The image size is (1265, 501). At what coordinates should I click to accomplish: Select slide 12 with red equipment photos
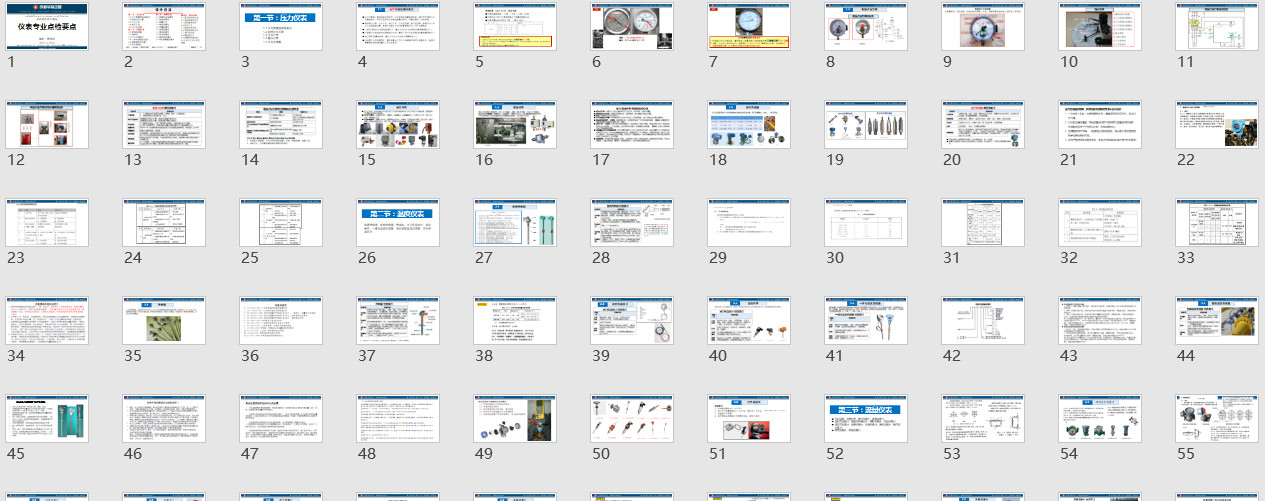tap(47, 125)
